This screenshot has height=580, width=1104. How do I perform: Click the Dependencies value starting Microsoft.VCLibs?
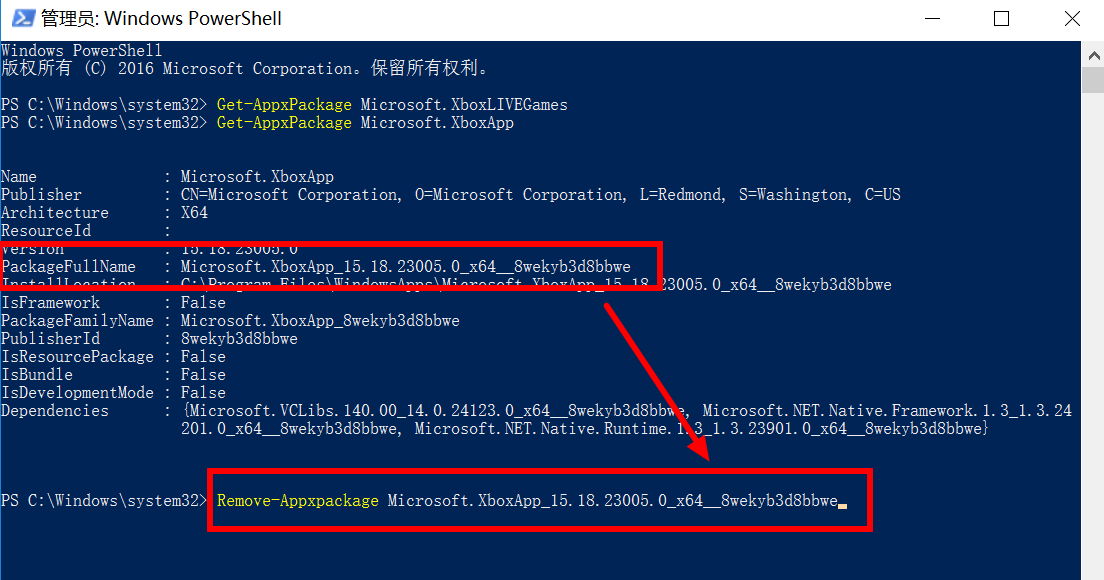point(627,420)
